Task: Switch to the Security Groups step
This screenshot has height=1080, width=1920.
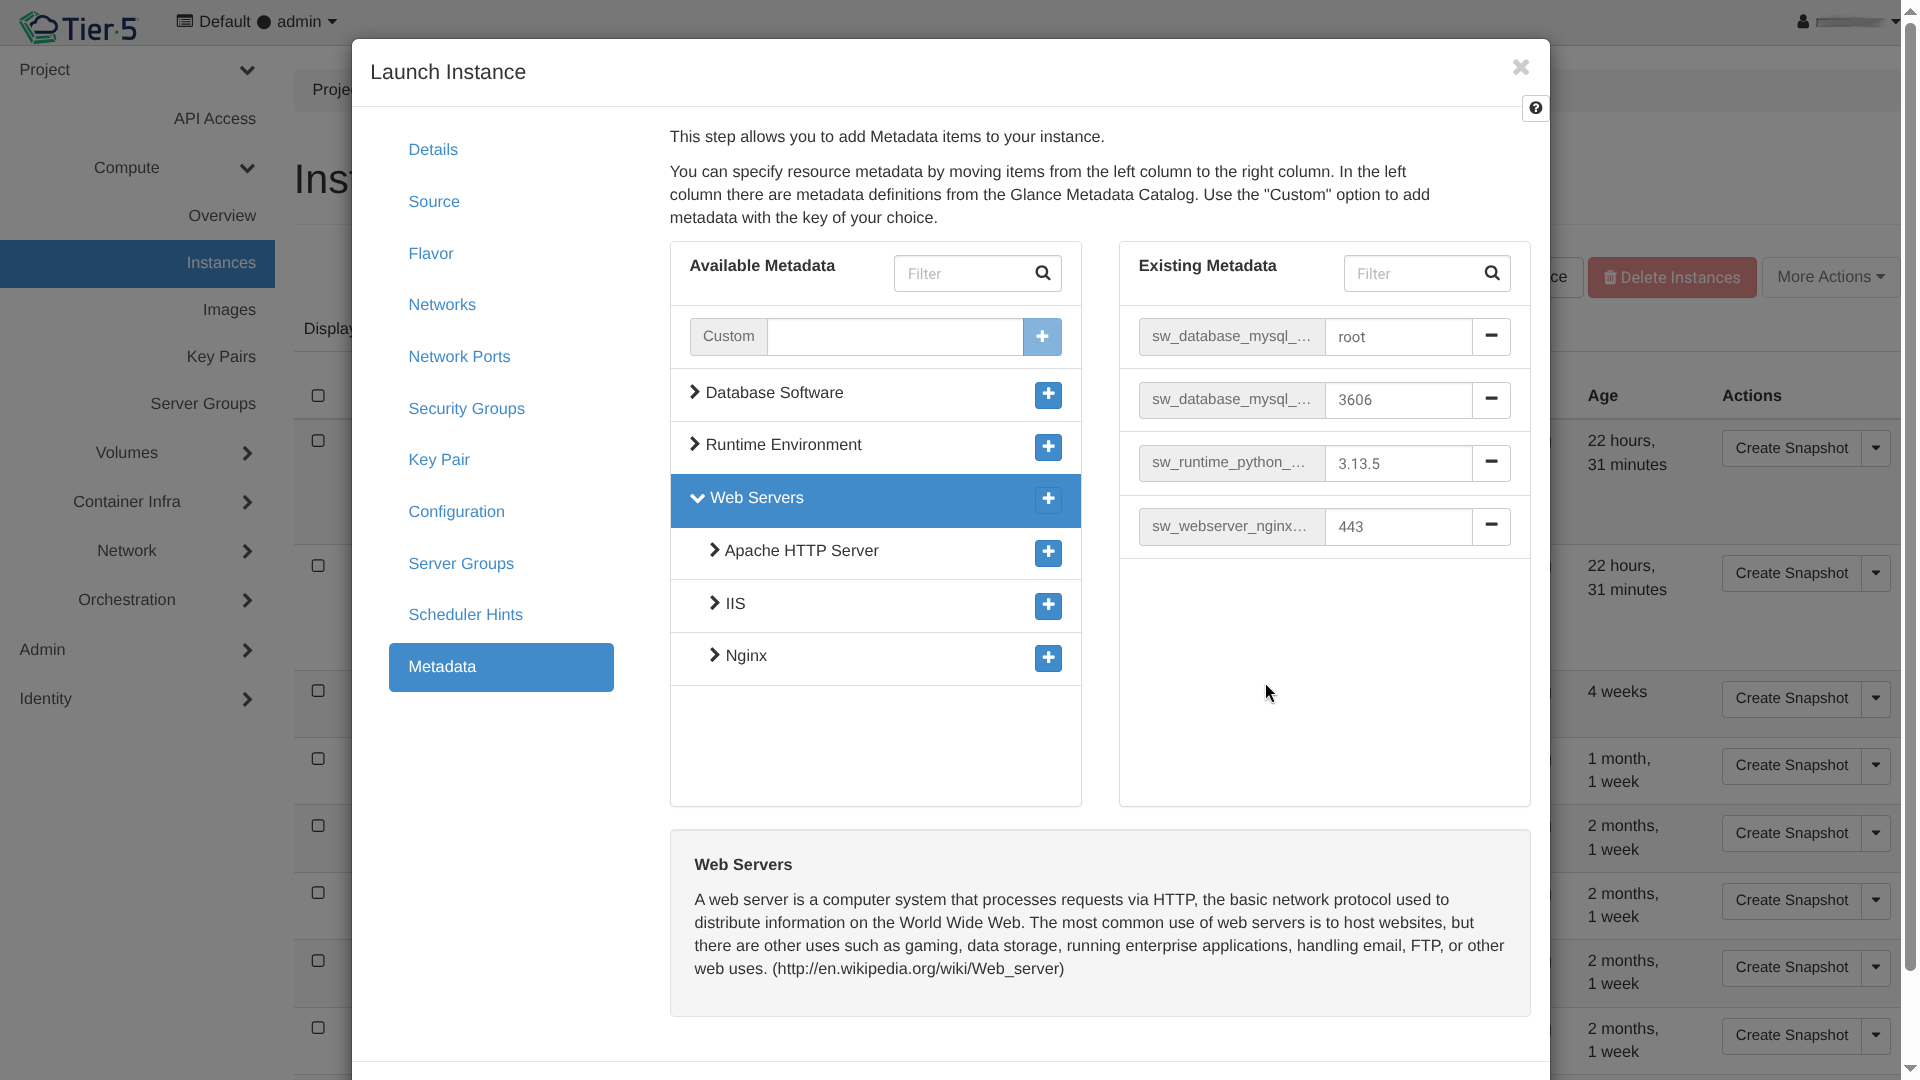Action: click(x=466, y=409)
